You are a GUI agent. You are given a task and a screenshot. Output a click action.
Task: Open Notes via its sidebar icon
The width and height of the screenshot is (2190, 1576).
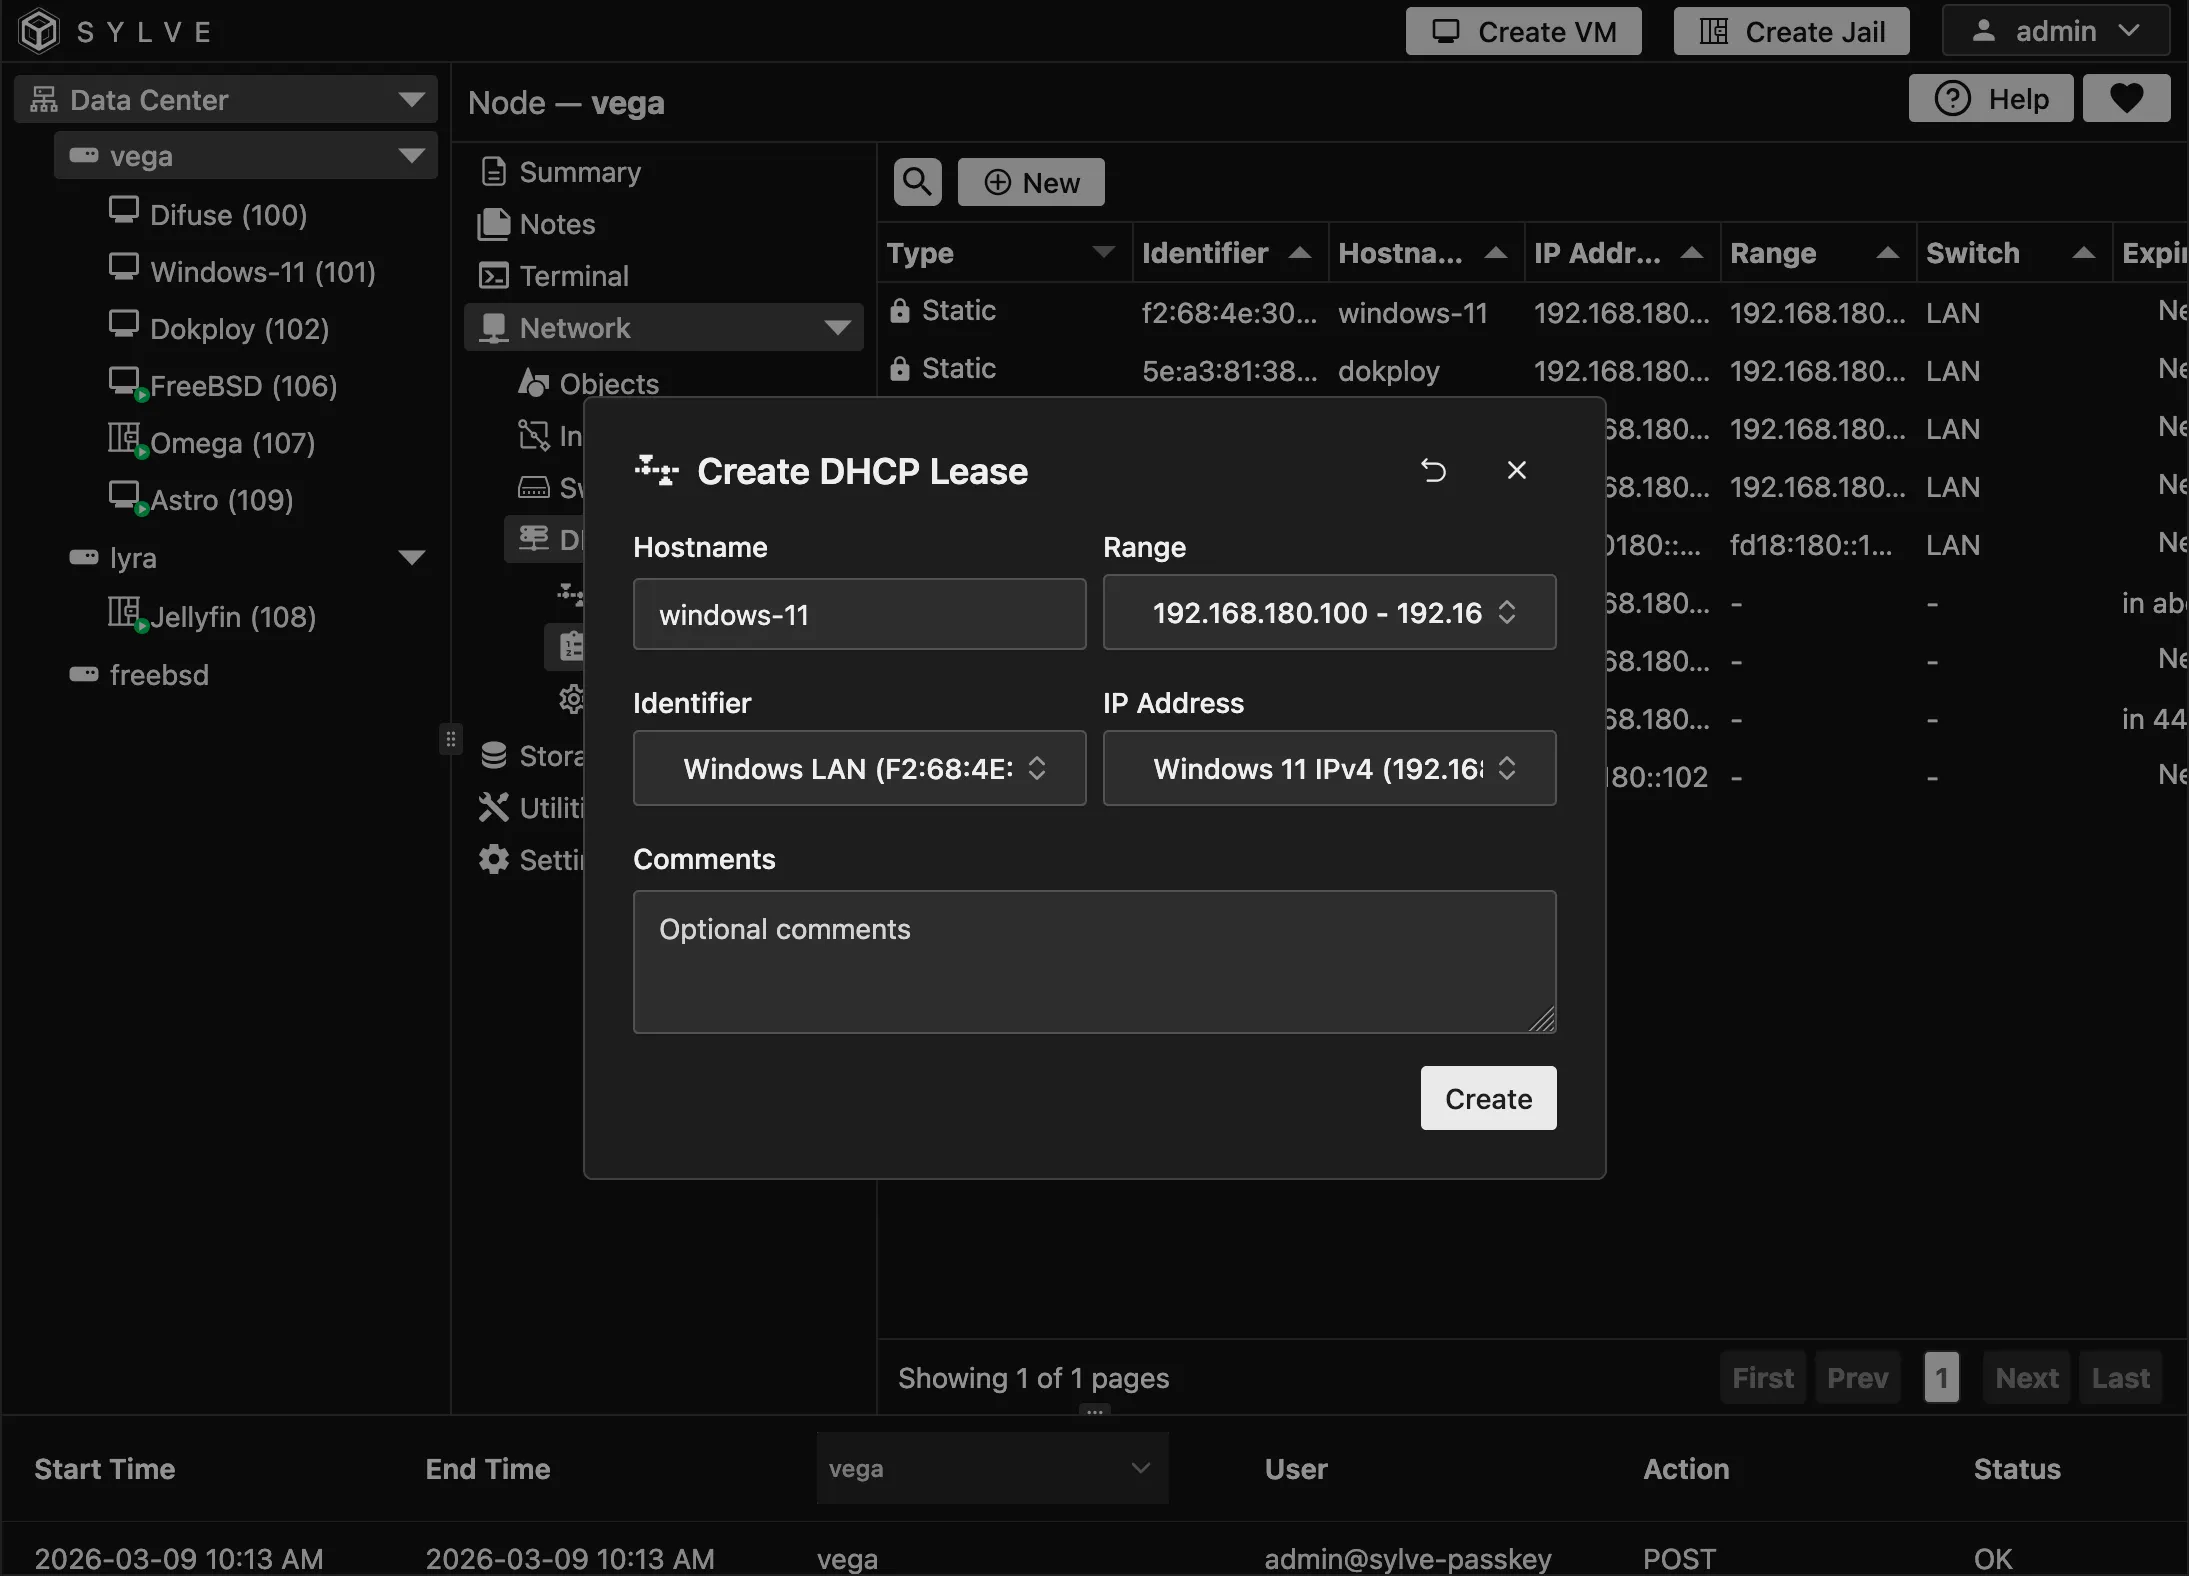493,224
